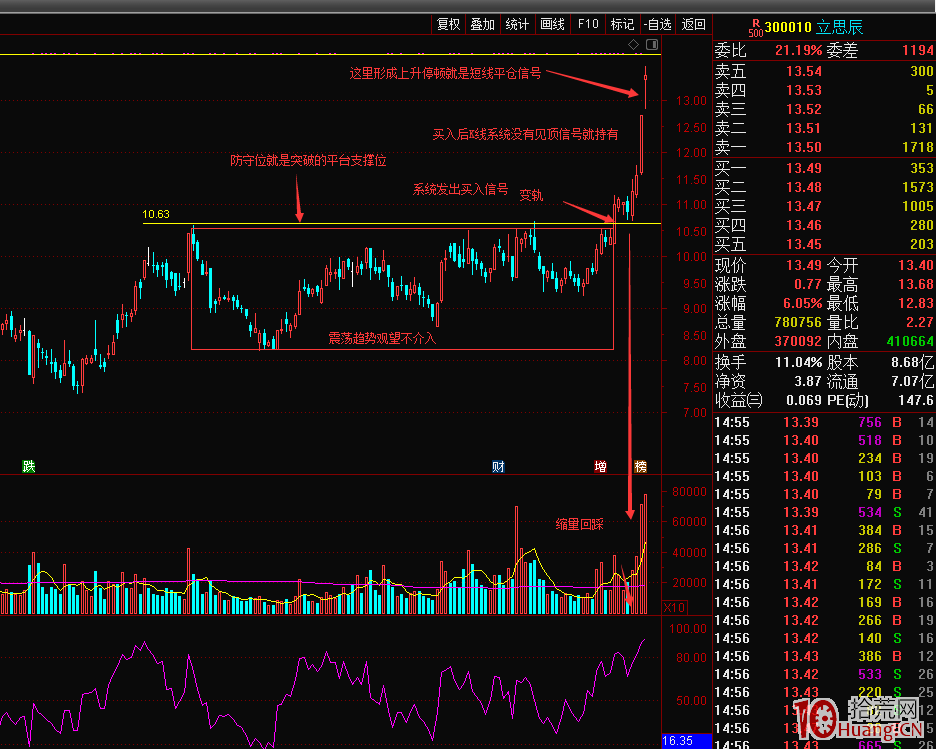Select tick trade with volume 518
The height and width of the screenshot is (749, 936).
(824, 440)
